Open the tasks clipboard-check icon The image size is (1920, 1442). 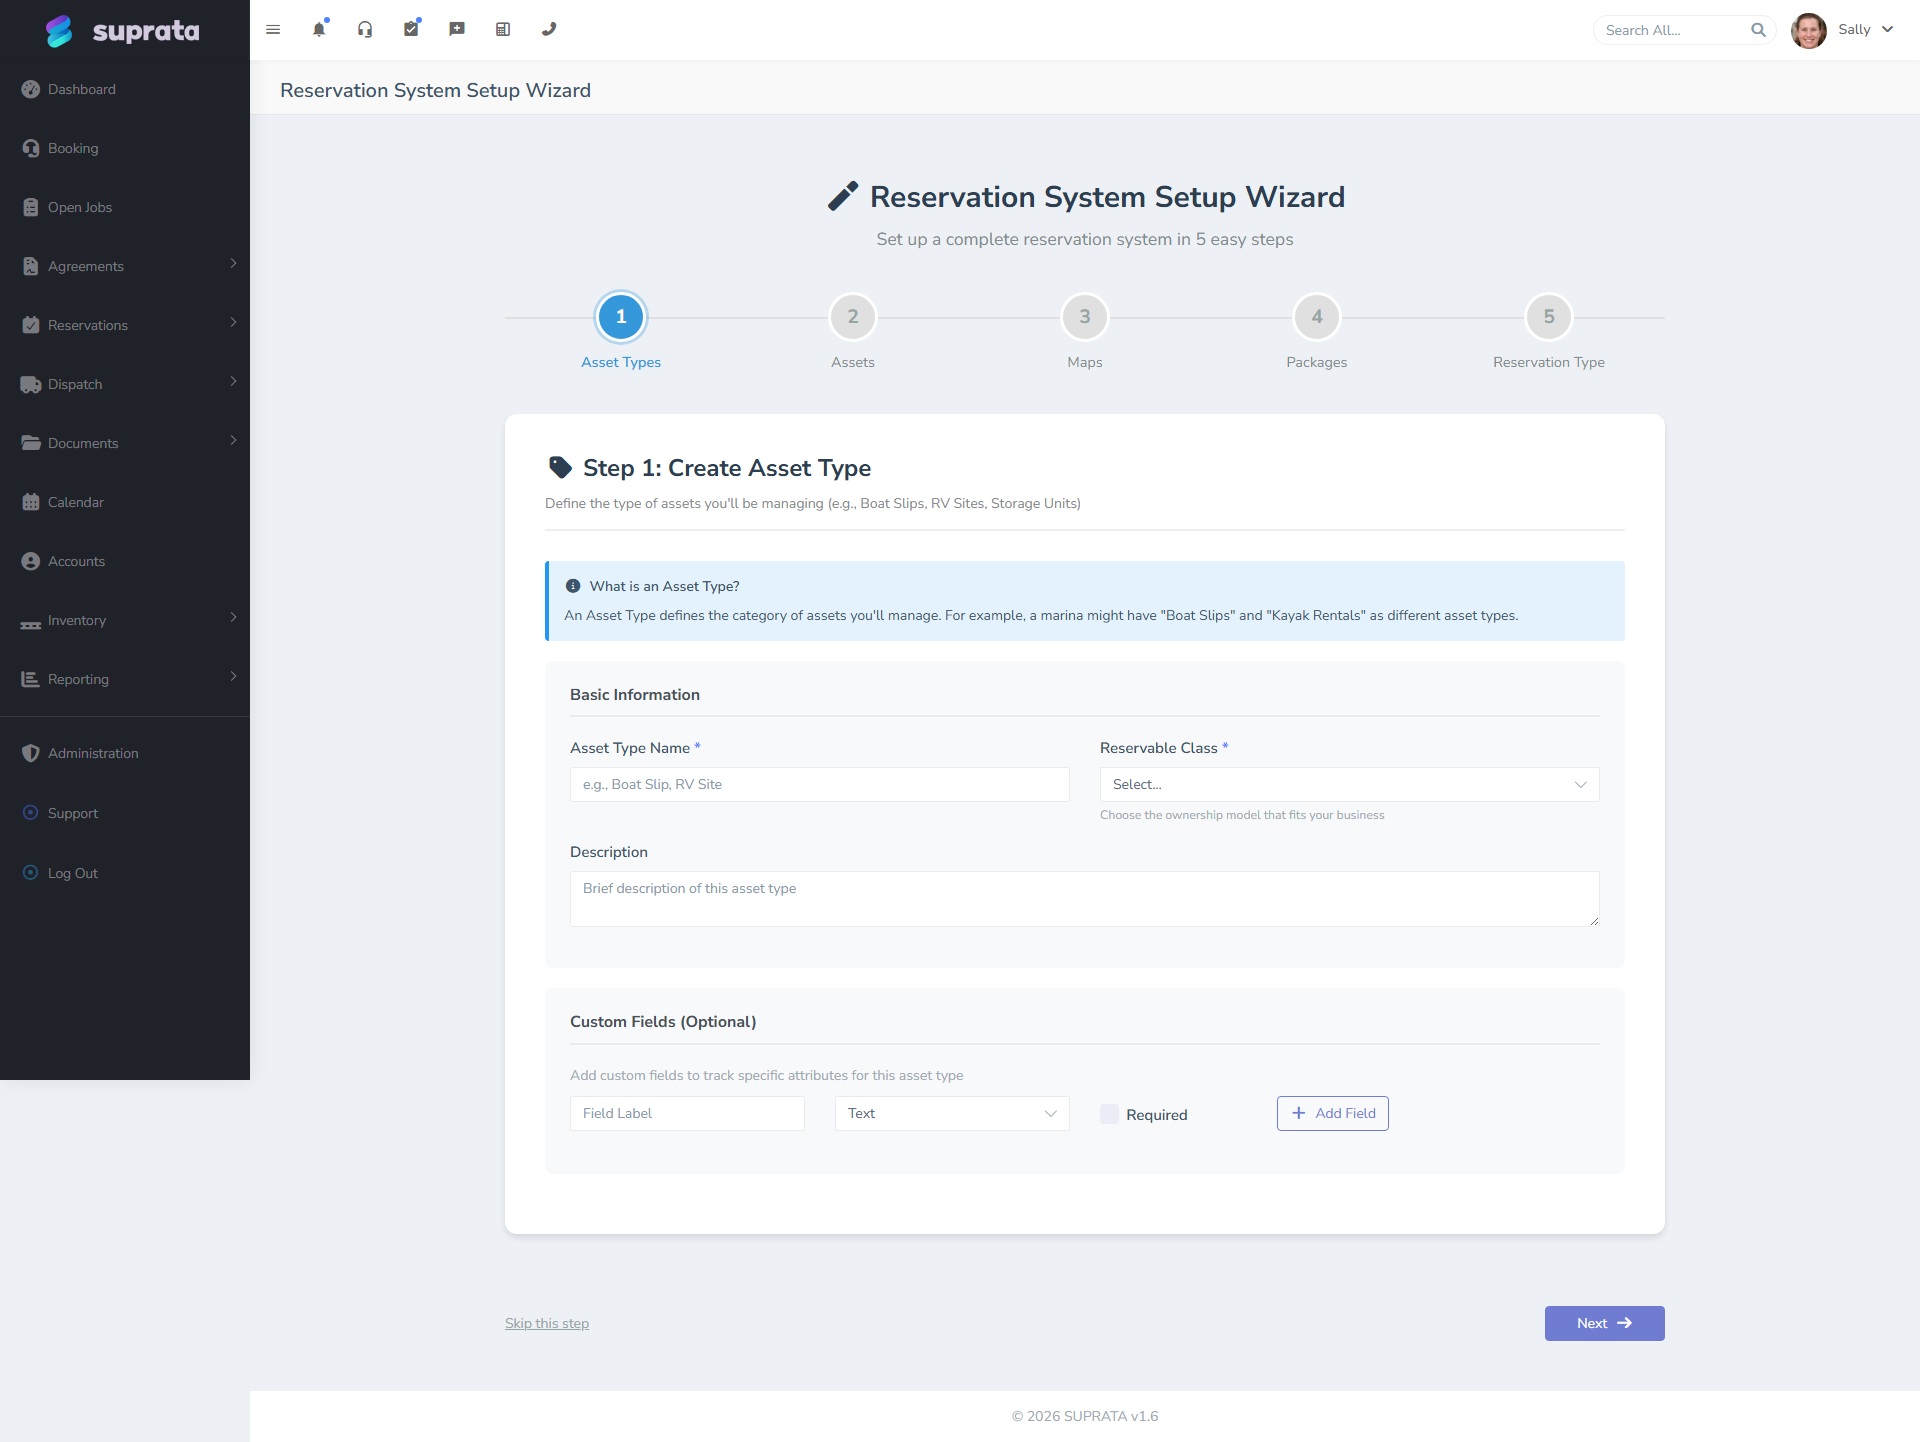[411, 29]
